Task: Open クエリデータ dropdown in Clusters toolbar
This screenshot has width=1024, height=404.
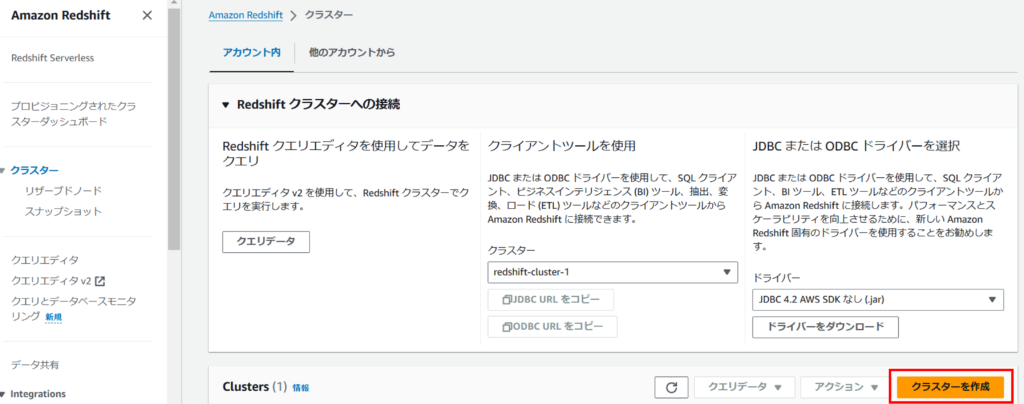Action: tap(744, 387)
